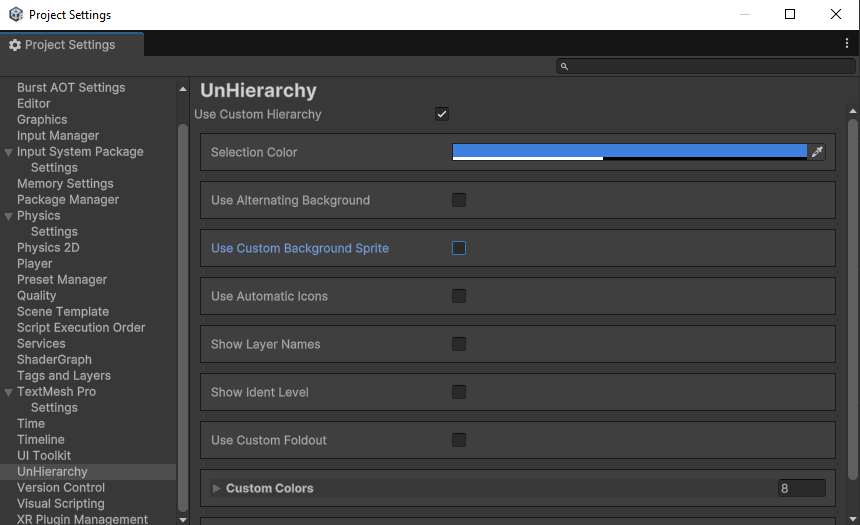860x525 pixels.
Task: Click the sidebar scroll down arrow
Action: tap(182, 519)
